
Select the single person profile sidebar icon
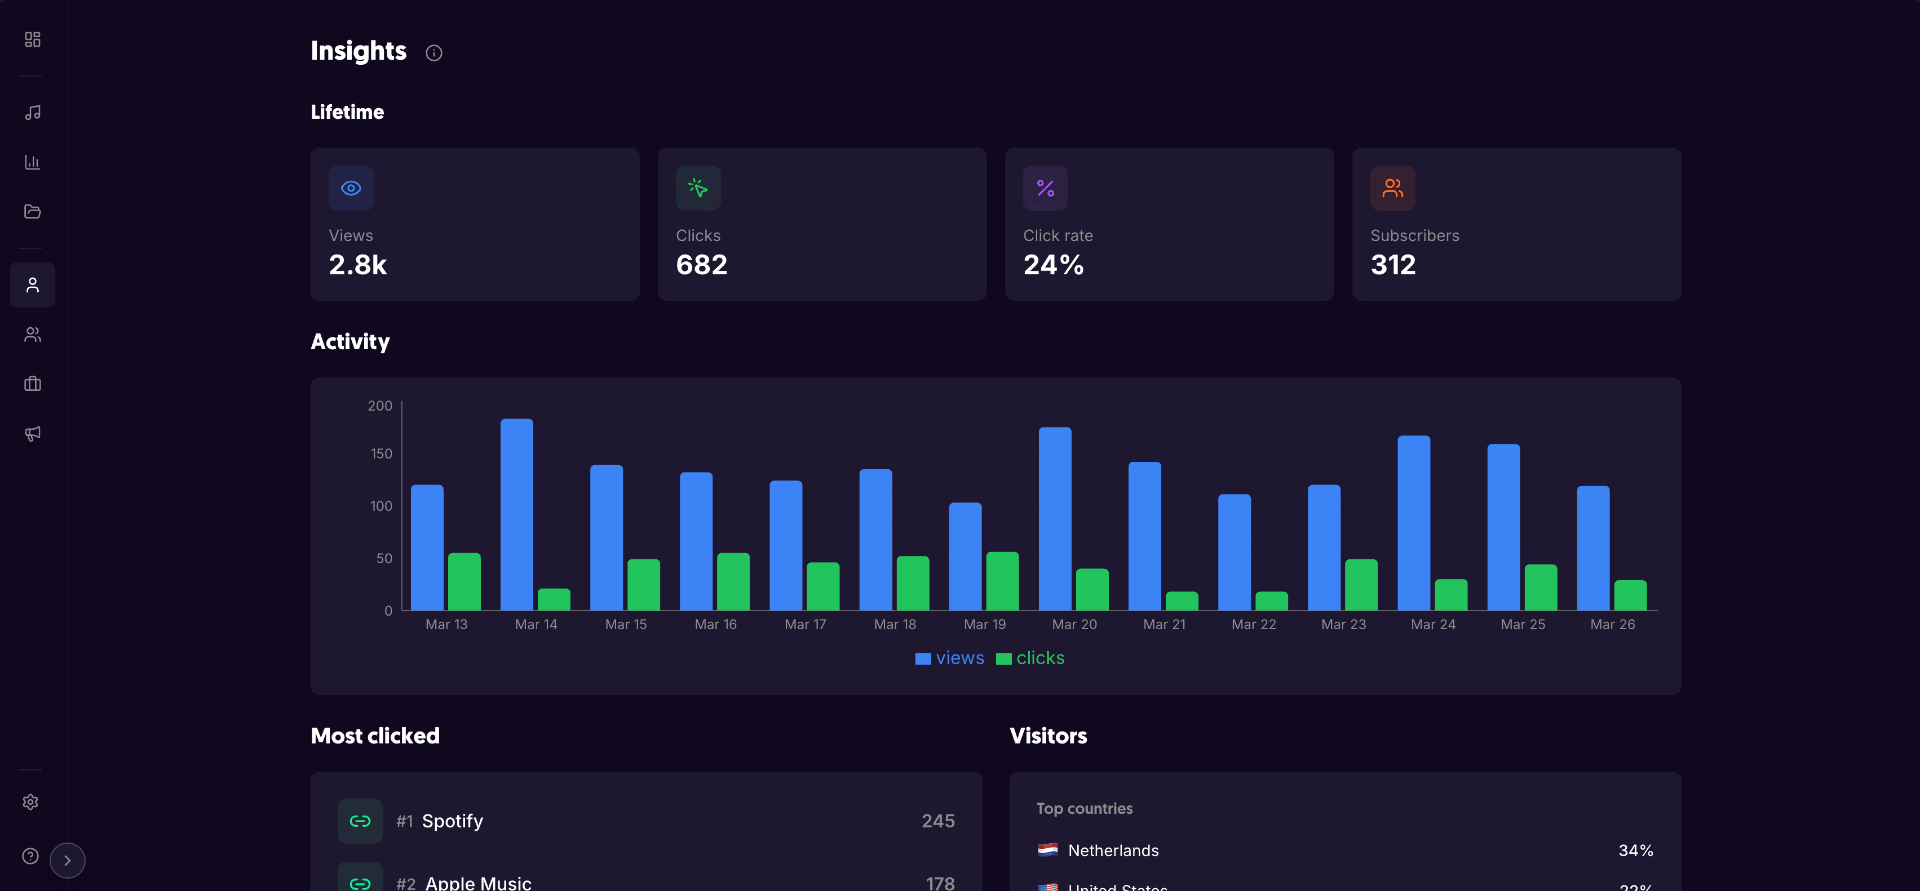pos(32,285)
